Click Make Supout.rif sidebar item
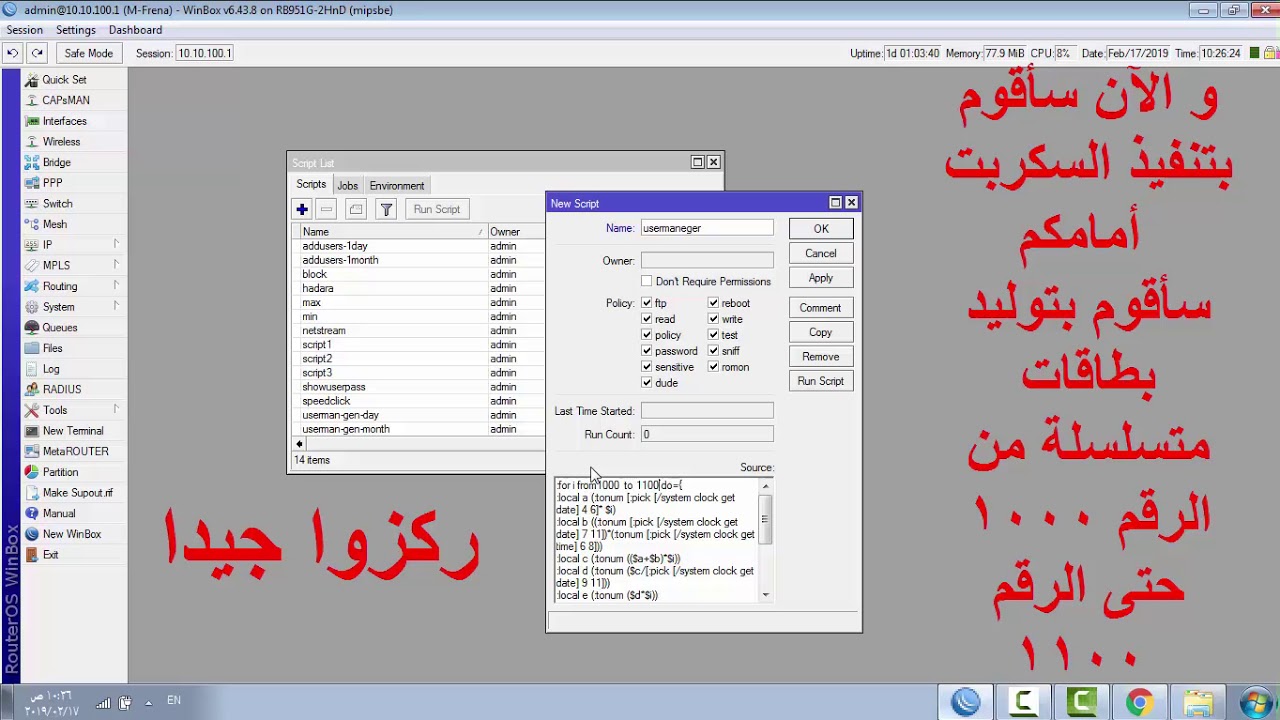1280x720 pixels. [77, 493]
